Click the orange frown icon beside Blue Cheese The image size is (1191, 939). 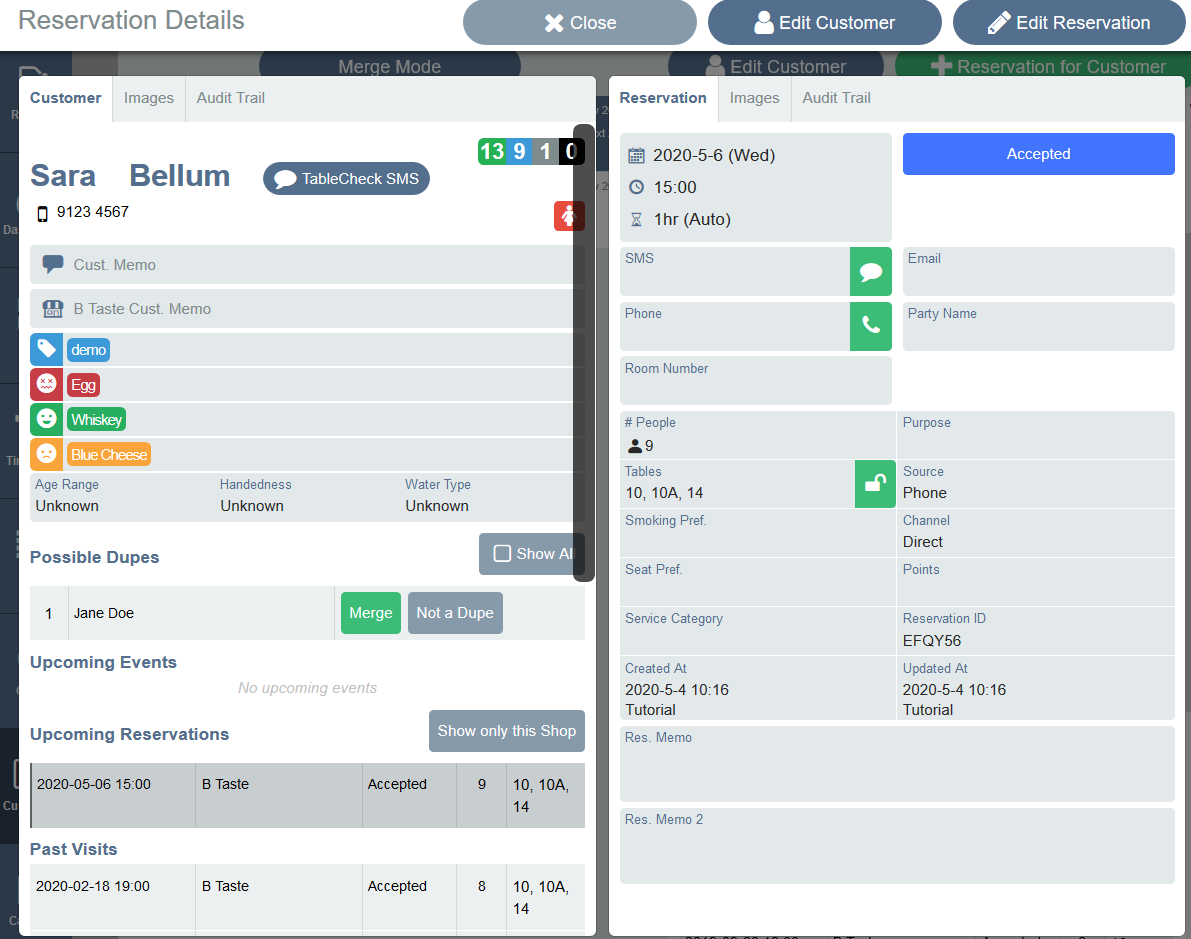click(x=46, y=454)
